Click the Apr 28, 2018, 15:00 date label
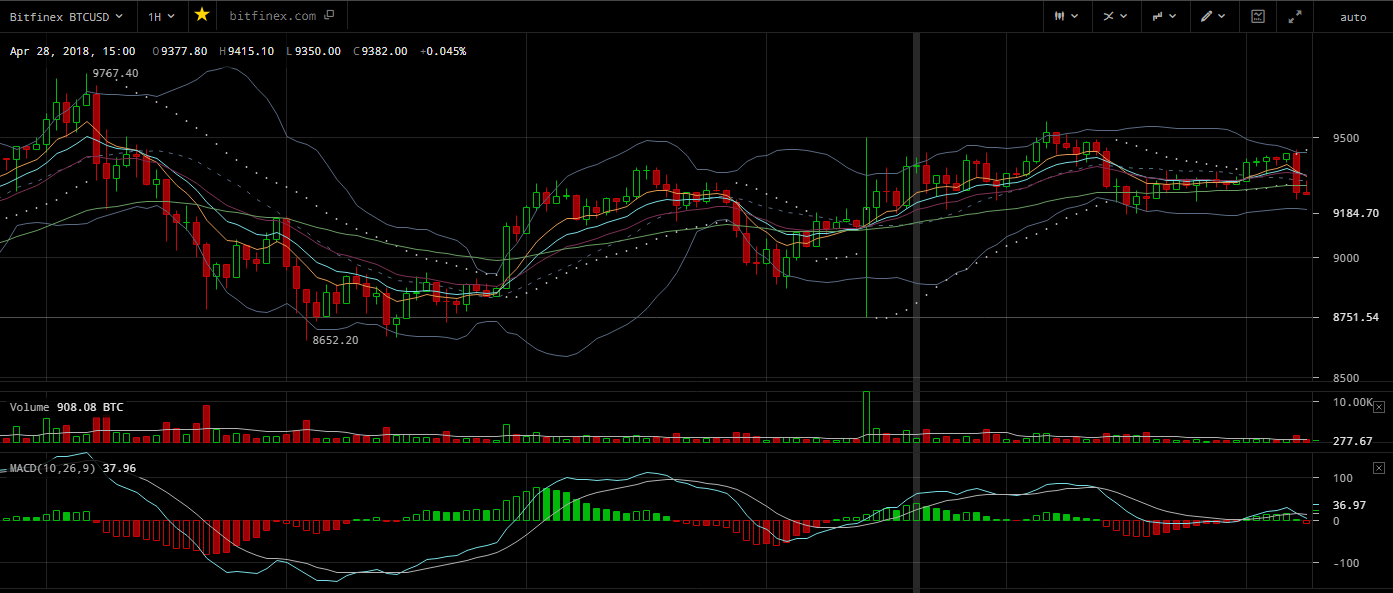The height and width of the screenshot is (593, 1393). [72, 50]
